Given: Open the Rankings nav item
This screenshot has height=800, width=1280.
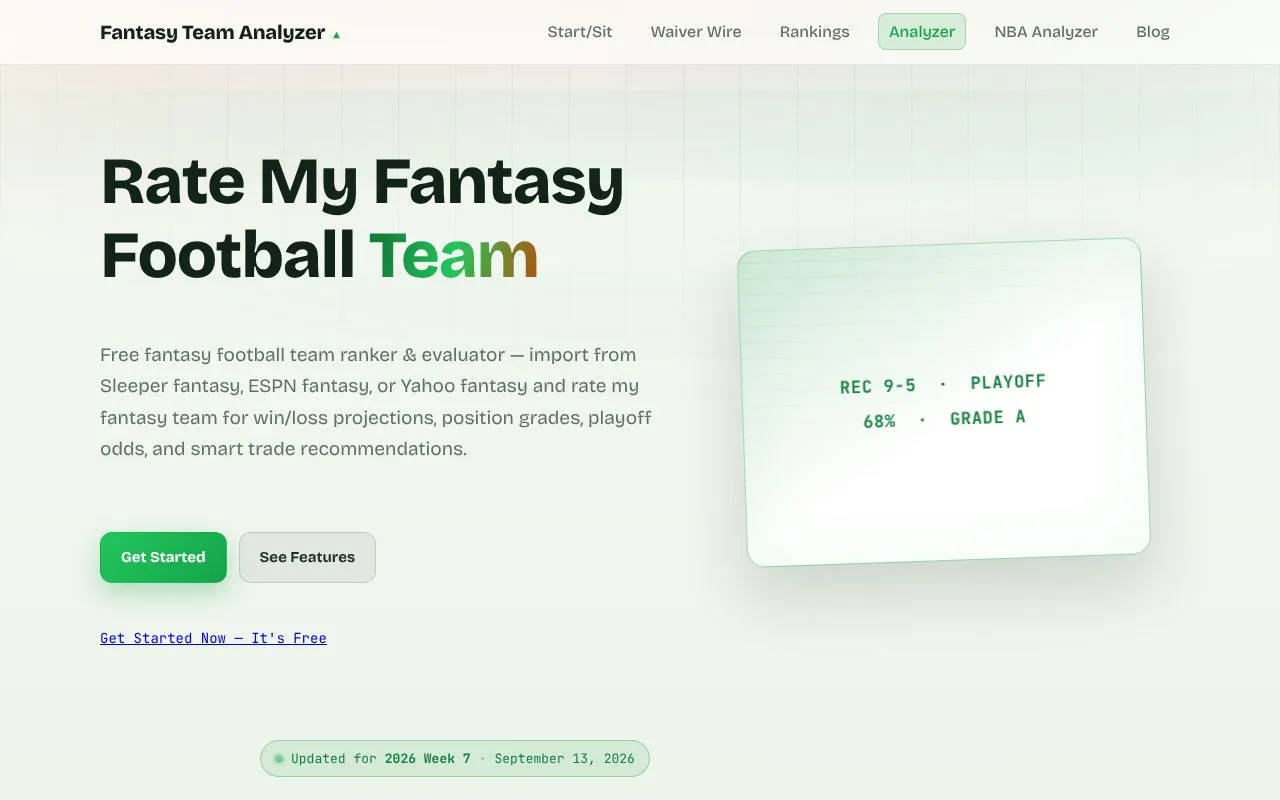Looking at the screenshot, I should point(815,32).
